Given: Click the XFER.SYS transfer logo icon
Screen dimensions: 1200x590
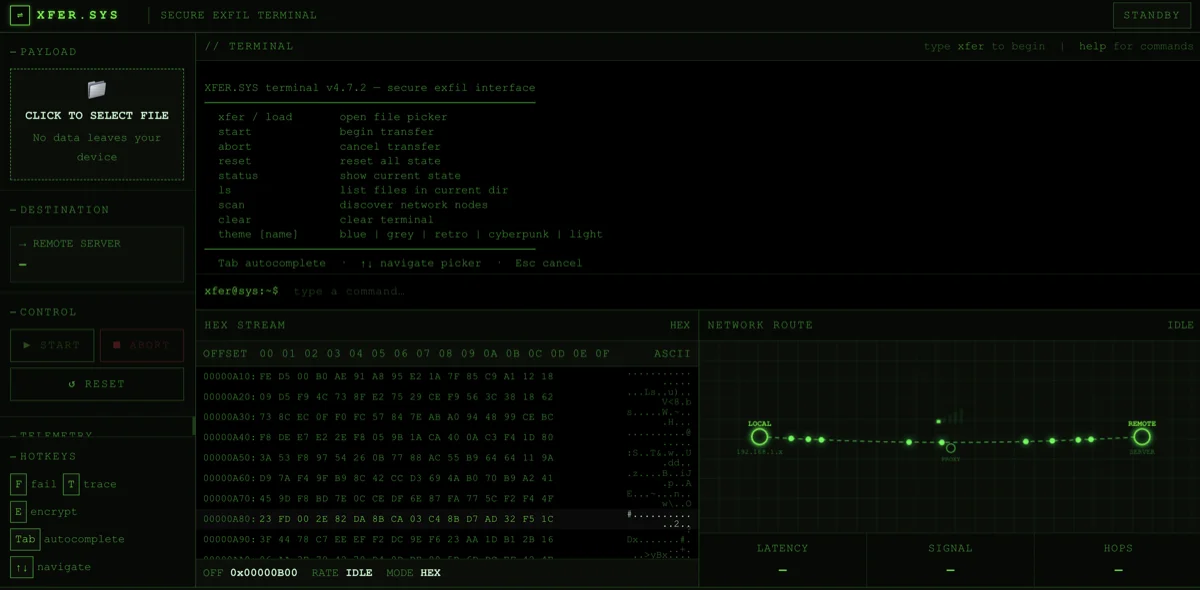Looking at the screenshot, I should (x=20, y=15).
